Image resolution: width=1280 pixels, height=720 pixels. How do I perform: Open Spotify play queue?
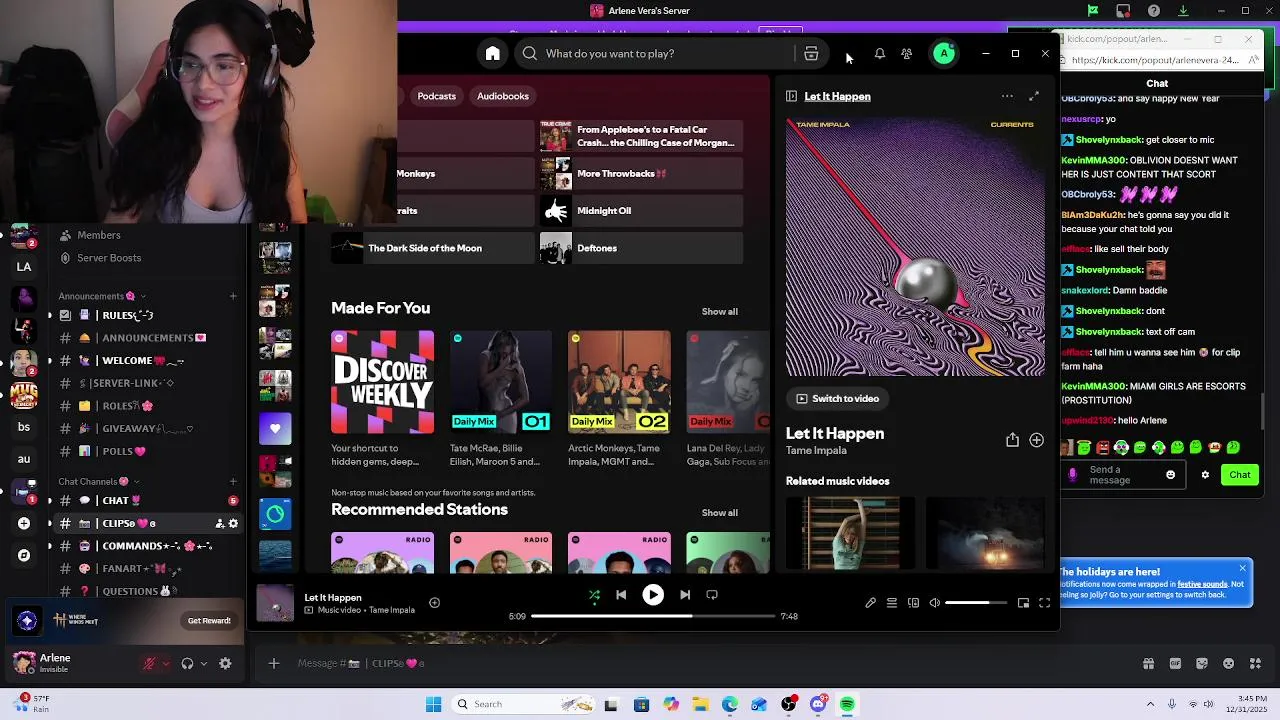[x=892, y=603]
